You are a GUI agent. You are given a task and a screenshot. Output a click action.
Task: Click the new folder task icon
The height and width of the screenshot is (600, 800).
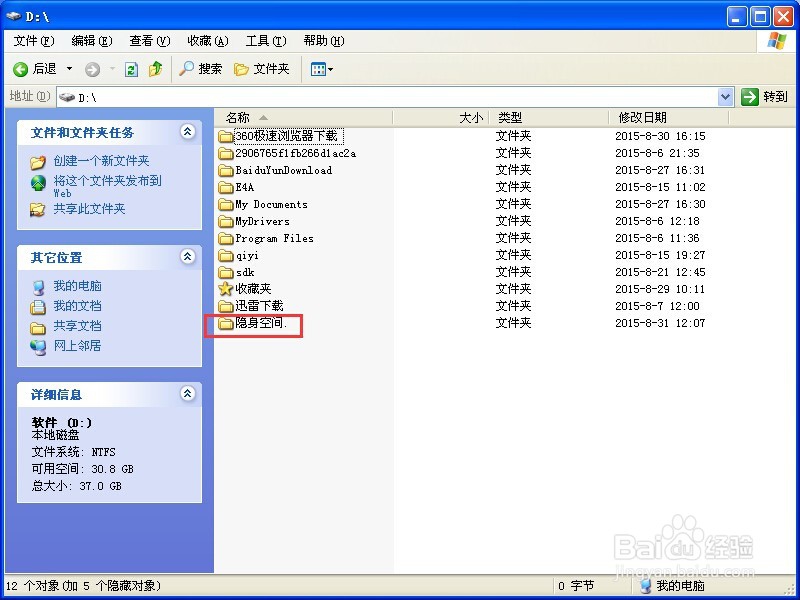click(38, 162)
